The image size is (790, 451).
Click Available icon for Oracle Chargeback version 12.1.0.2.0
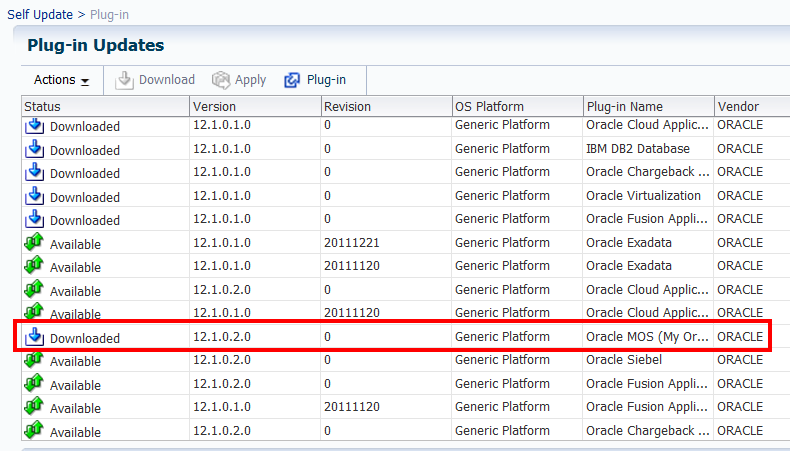click(34, 431)
